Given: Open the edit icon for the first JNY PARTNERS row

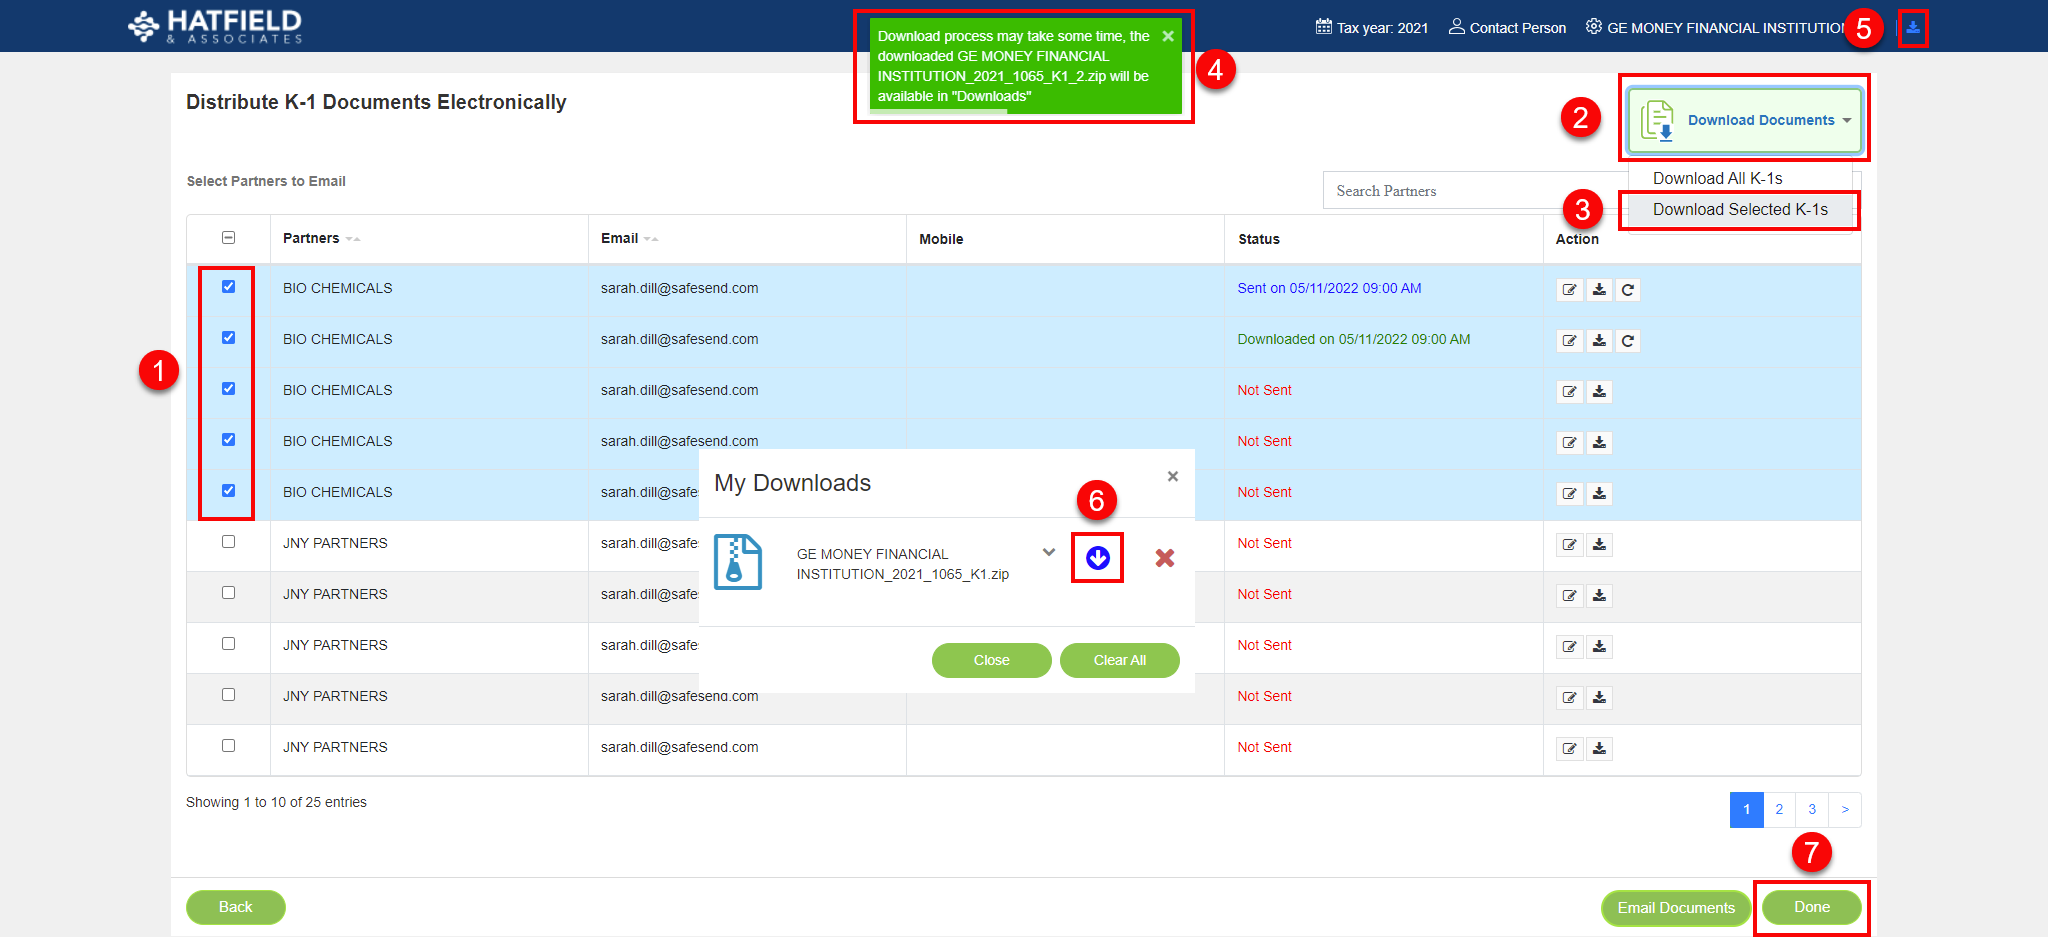Looking at the screenshot, I should [1568, 545].
